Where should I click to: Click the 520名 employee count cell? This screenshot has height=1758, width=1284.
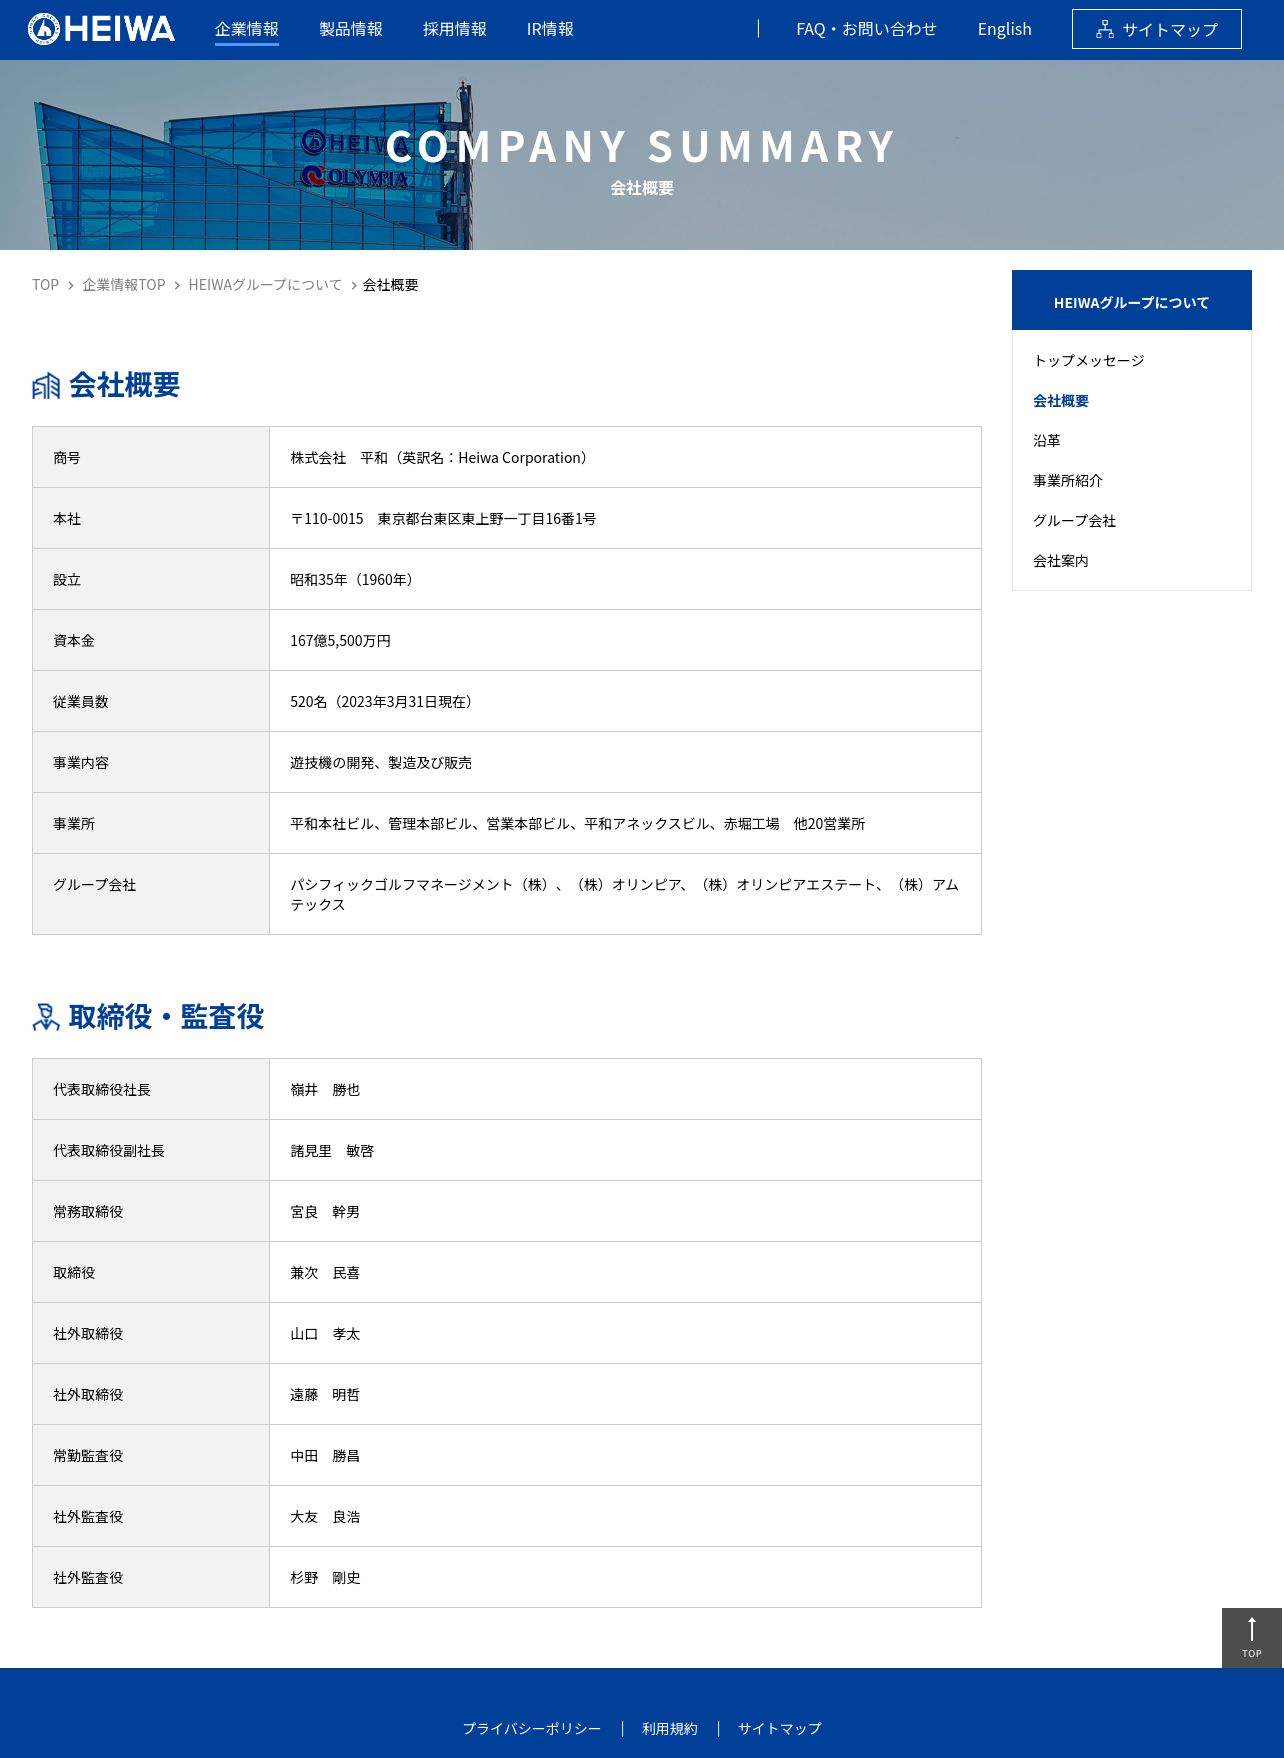tap(626, 702)
